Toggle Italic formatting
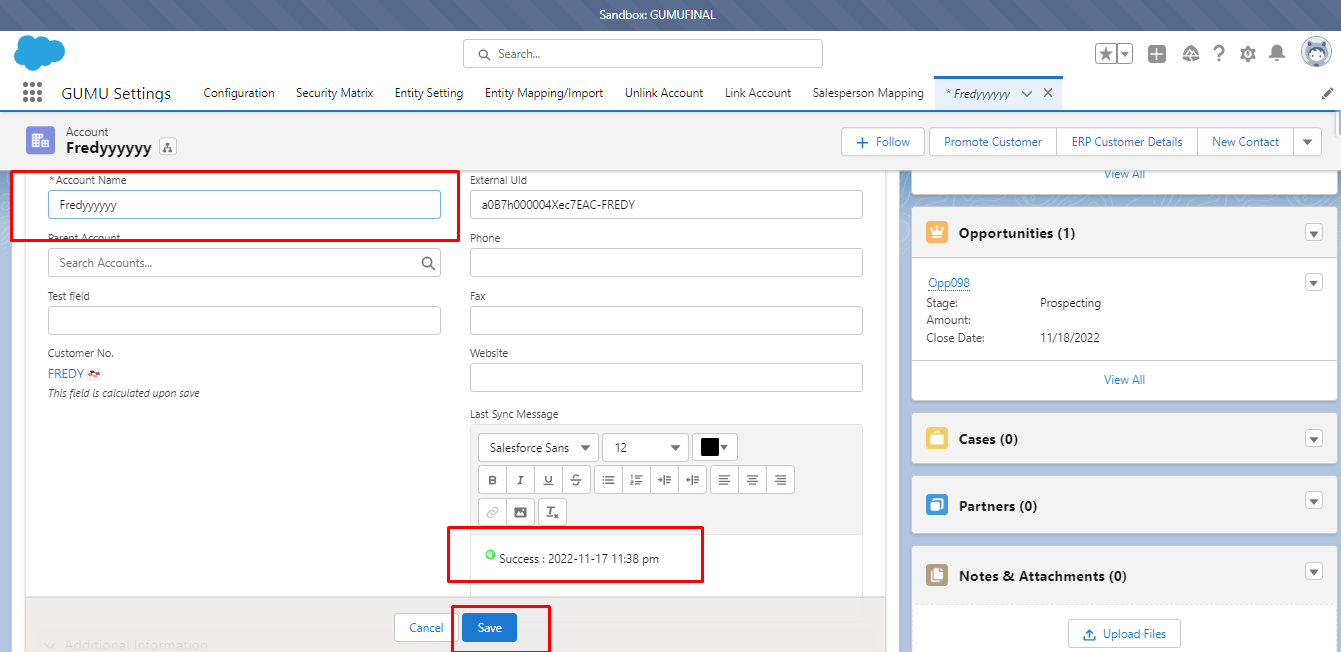The width and height of the screenshot is (1341, 652). pyautogui.click(x=520, y=480)
